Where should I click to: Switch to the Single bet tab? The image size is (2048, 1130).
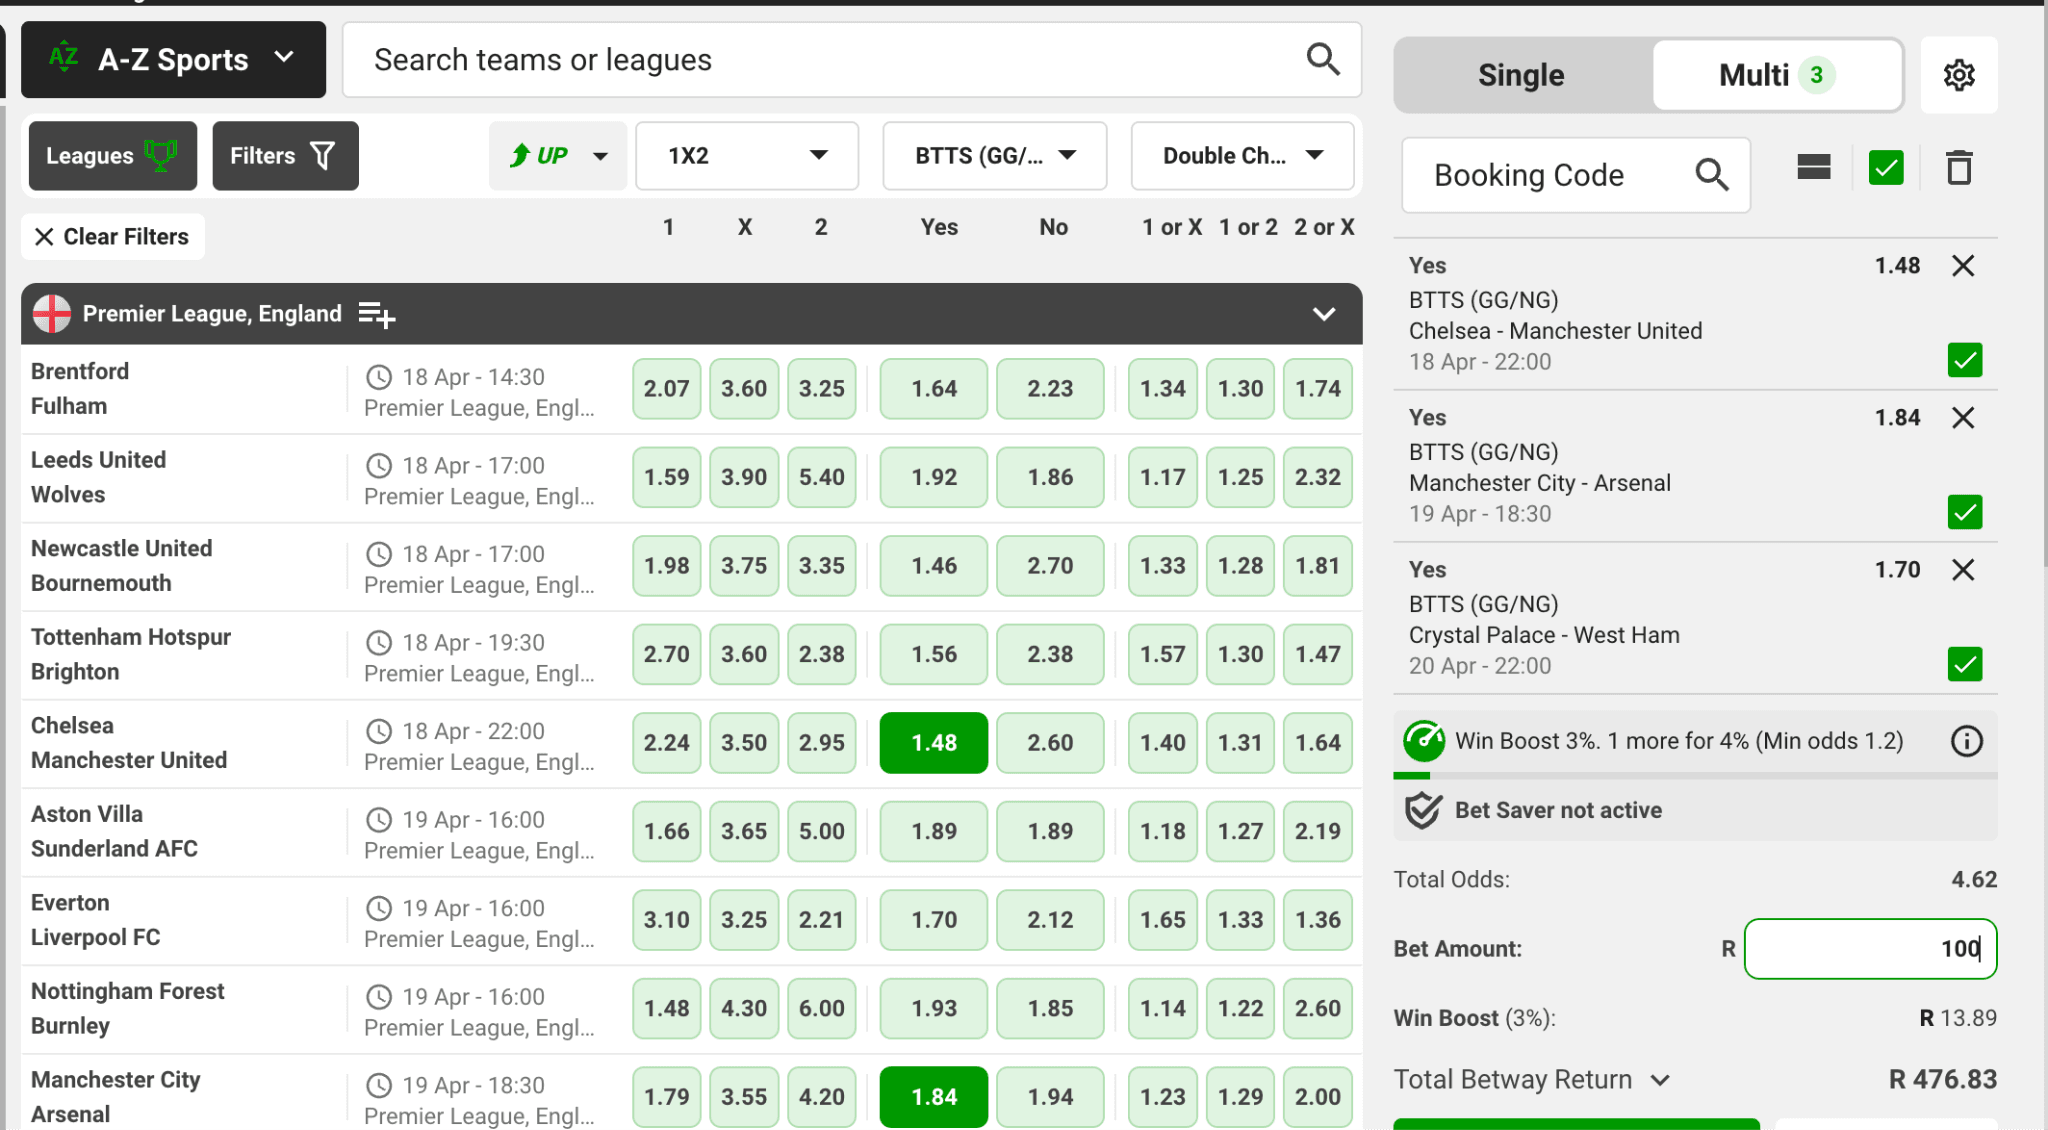tap(1521, 76)
